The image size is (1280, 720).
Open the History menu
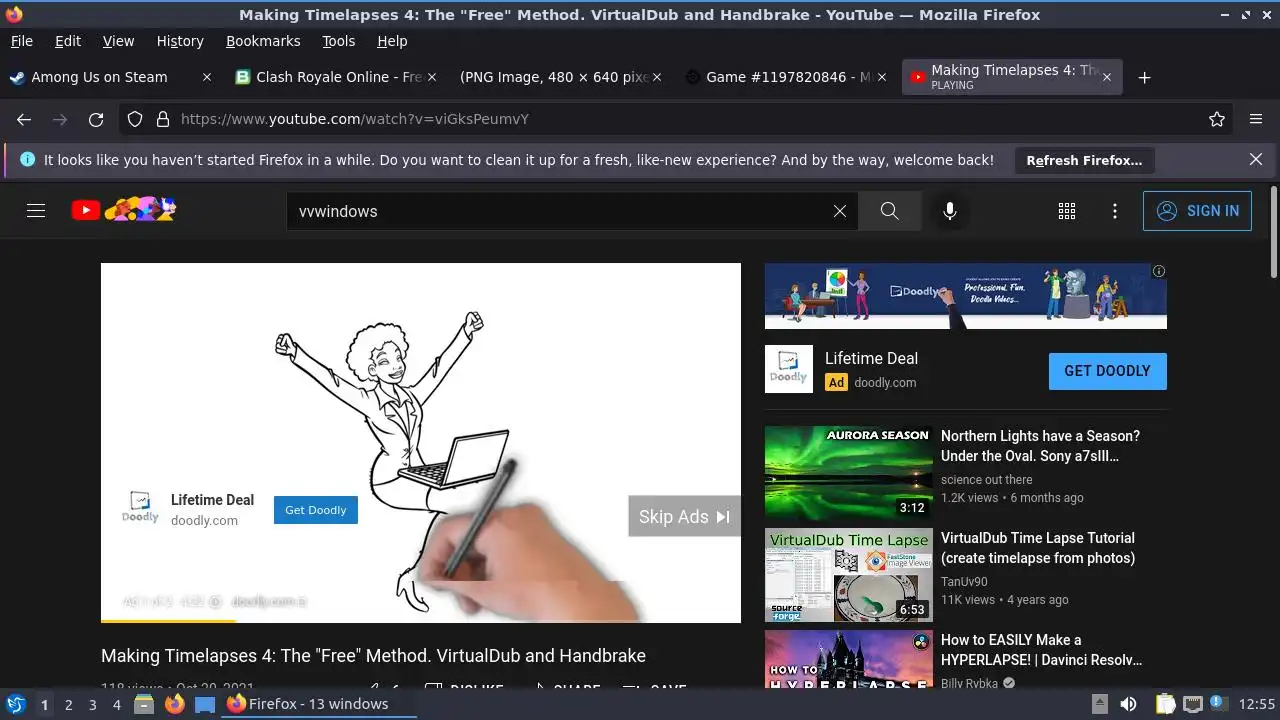tap(180, 41)
